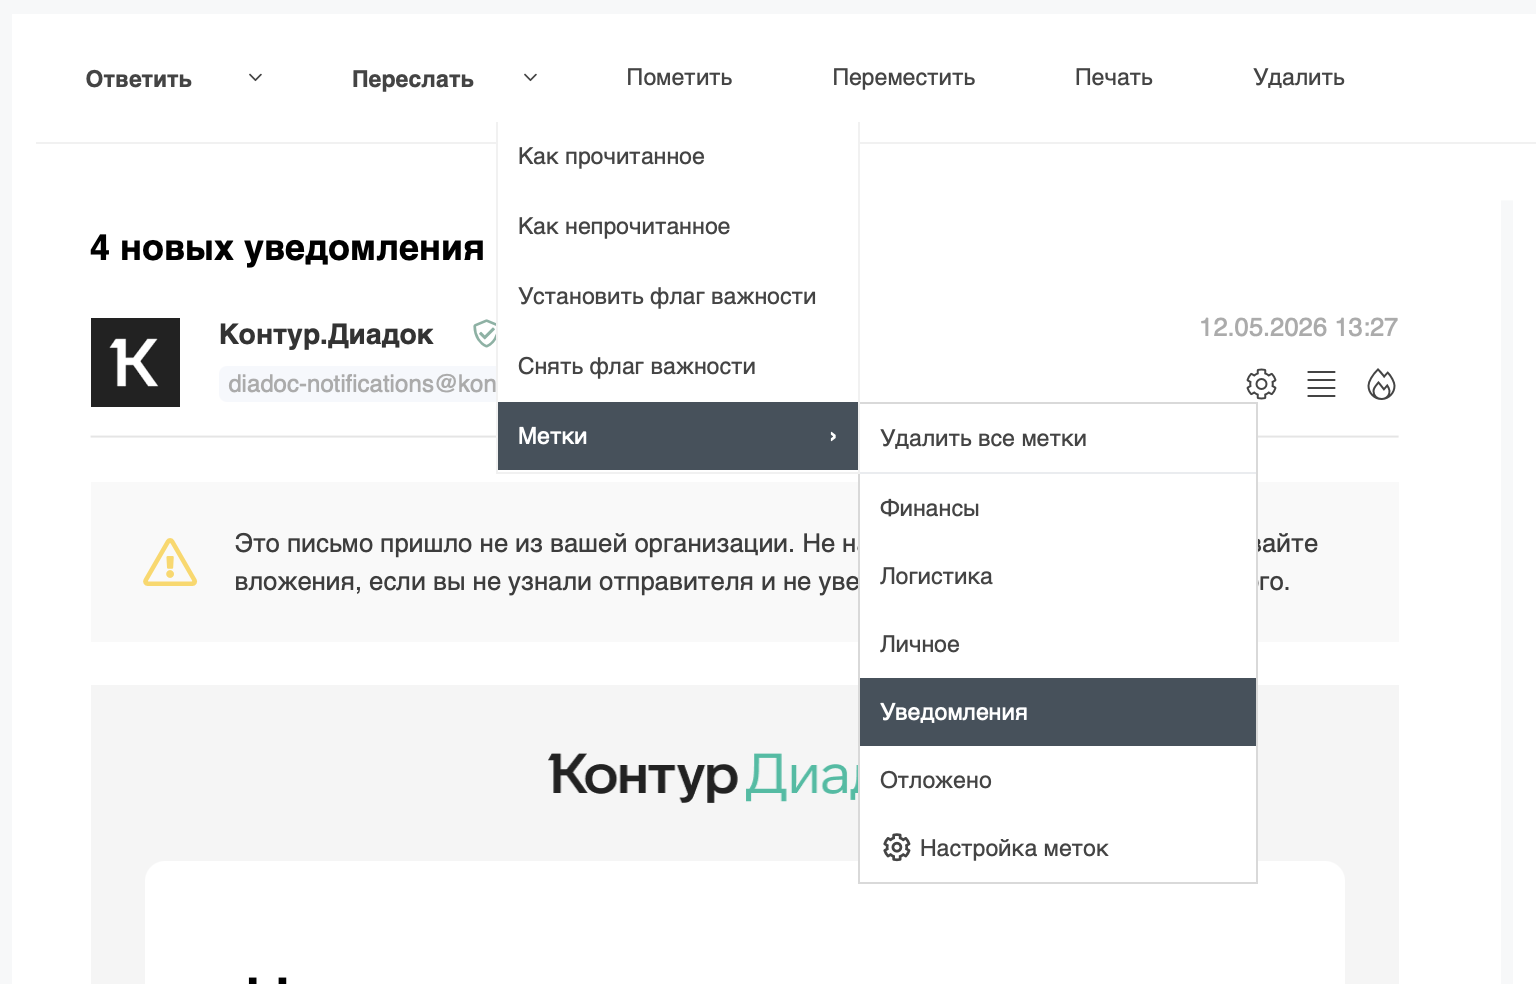Click the Контур.Диадок sender avatar

click(135, 362)
